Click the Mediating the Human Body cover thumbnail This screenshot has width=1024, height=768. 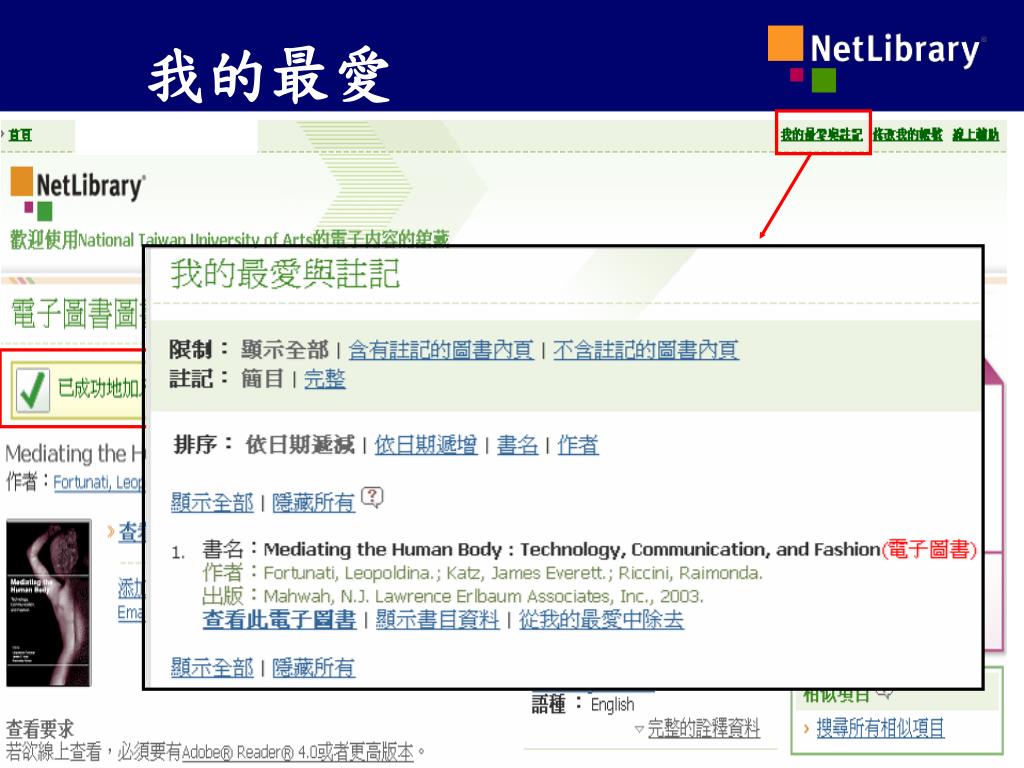tap(48, 602)
